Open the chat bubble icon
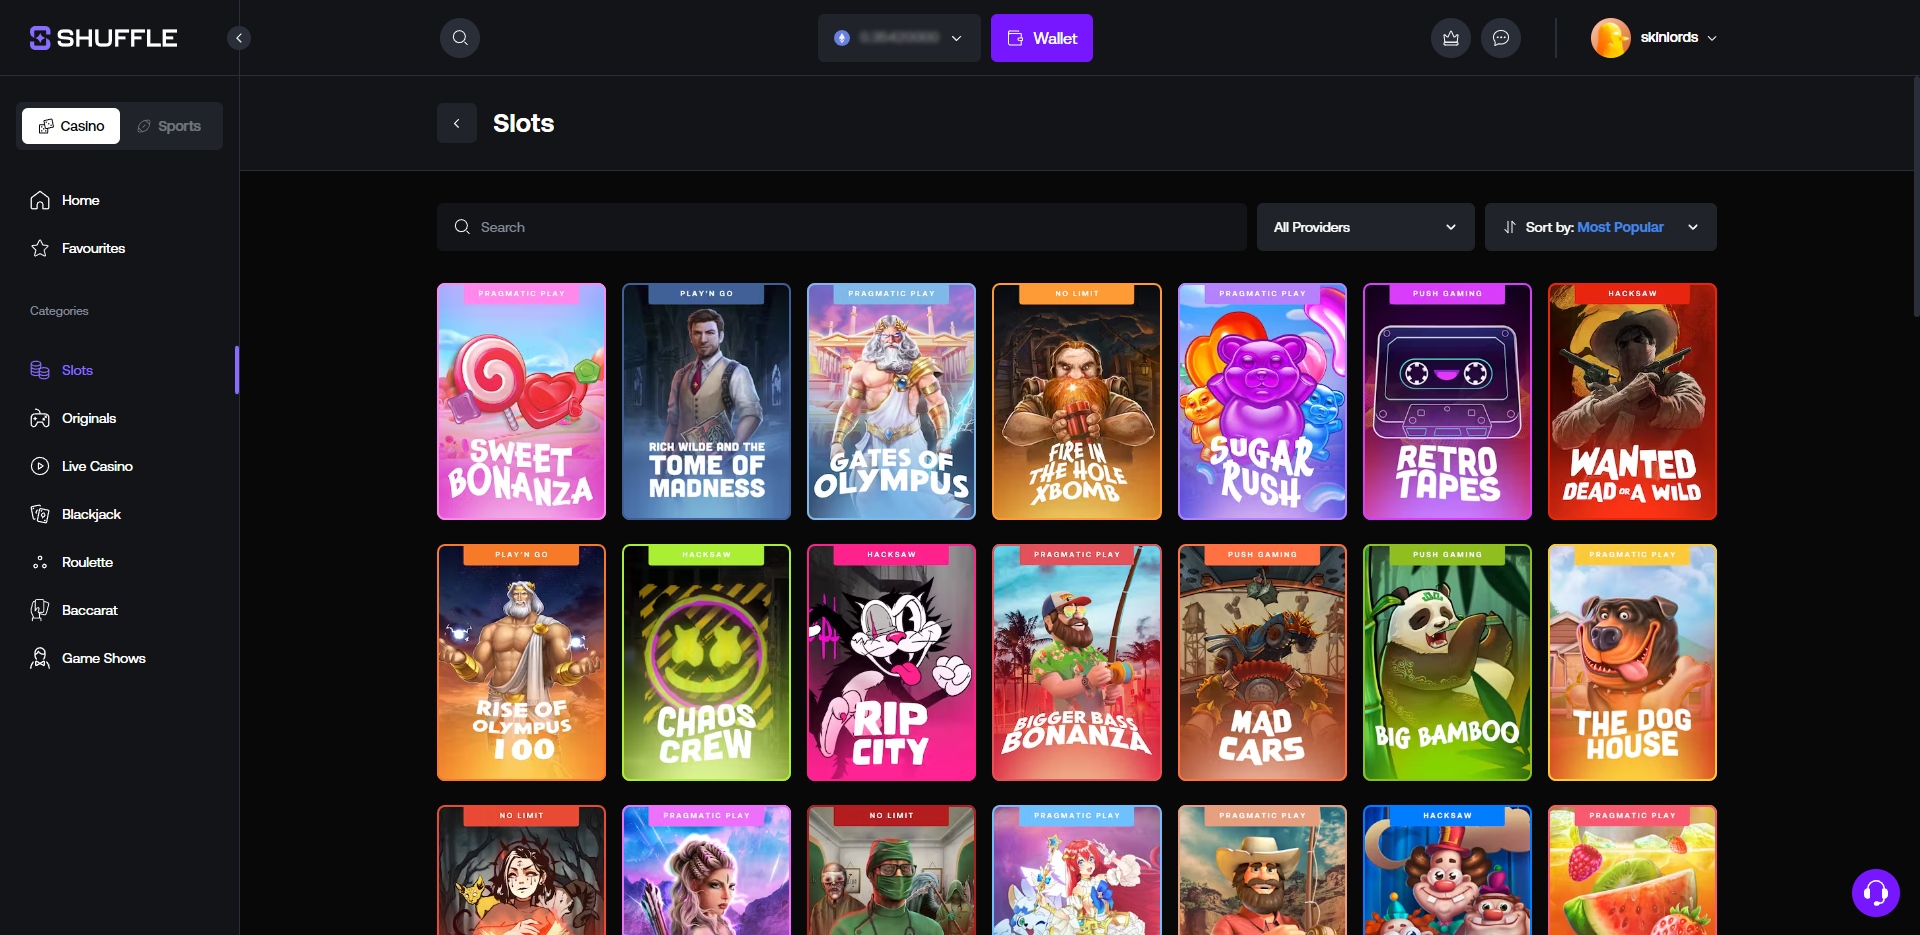The height and width of the screenshot is (935, 1920). (x=1500, y=38)
